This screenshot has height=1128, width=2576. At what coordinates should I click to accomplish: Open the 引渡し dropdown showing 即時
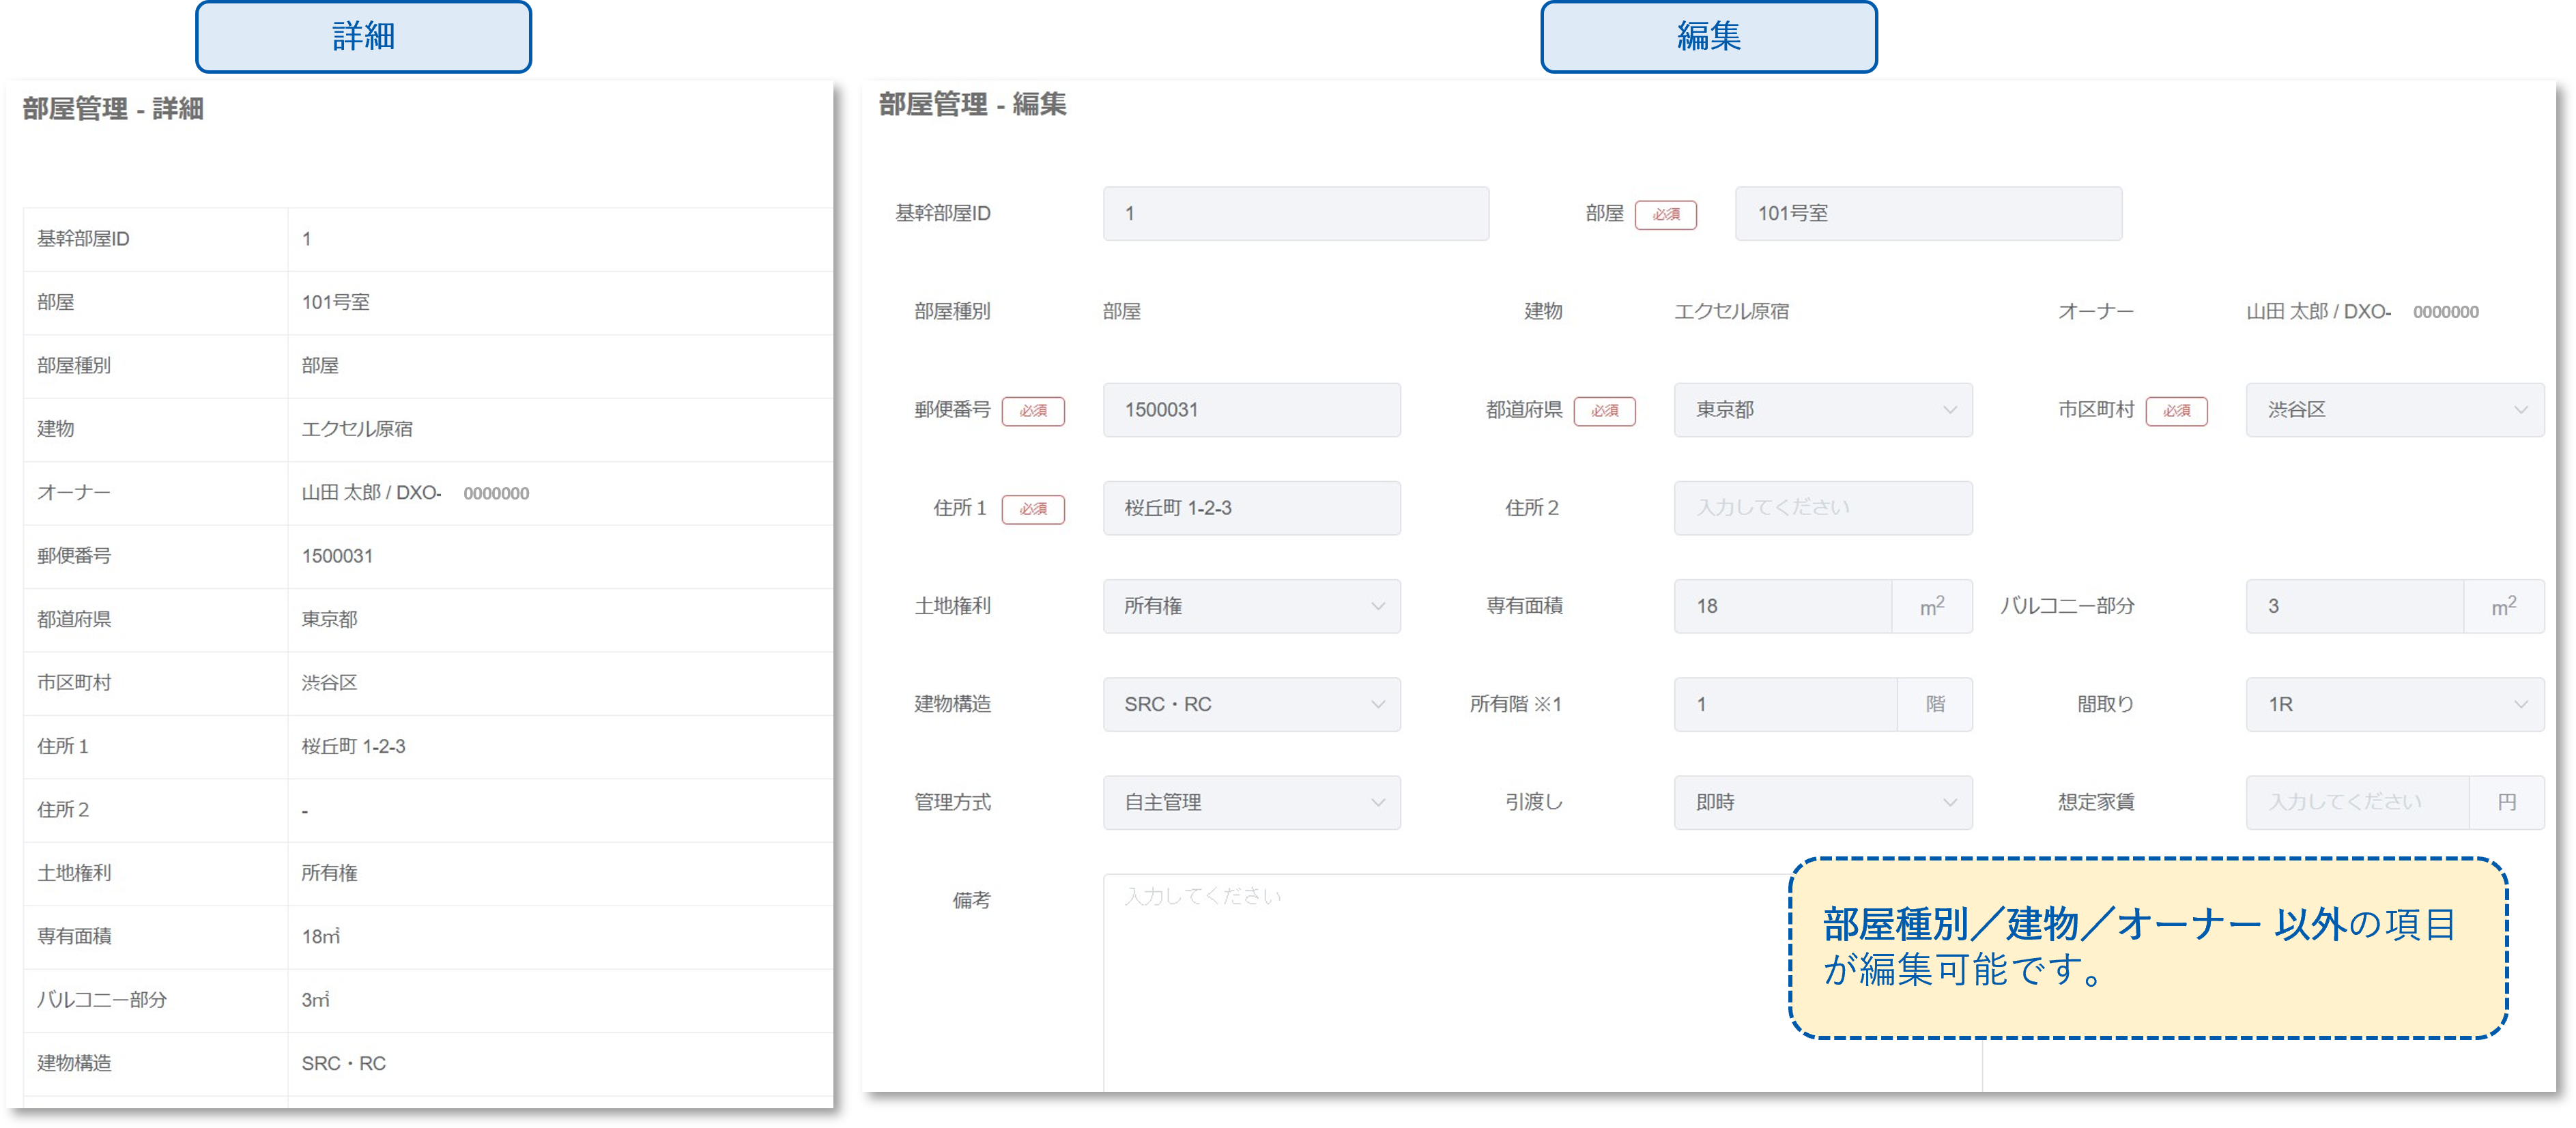pyautogui.click(x=1822, y=802)
